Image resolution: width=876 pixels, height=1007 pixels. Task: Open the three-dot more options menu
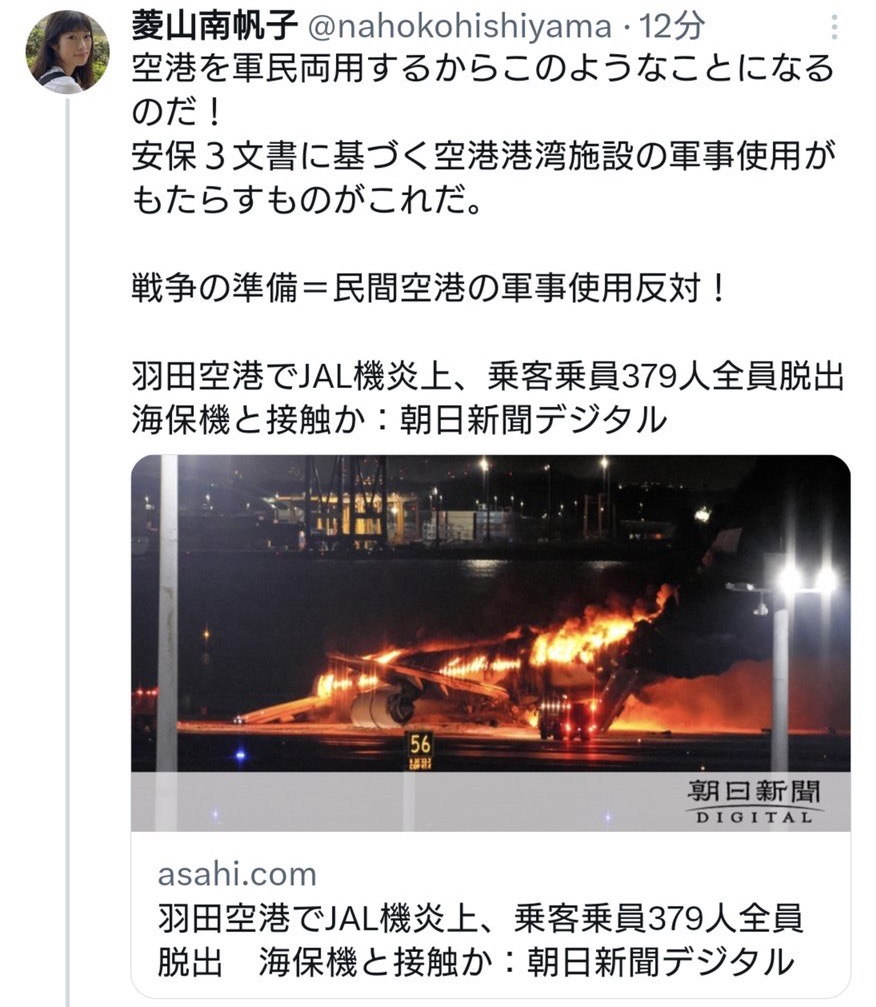coord(834,27)
